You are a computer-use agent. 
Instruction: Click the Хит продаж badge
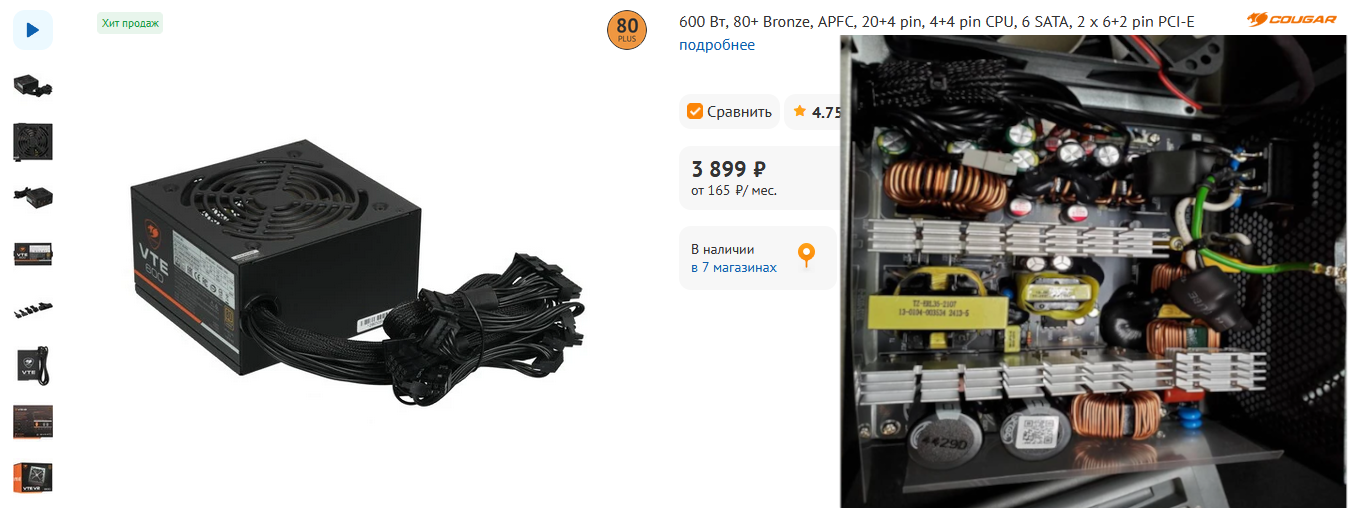[x=130, y=23]
